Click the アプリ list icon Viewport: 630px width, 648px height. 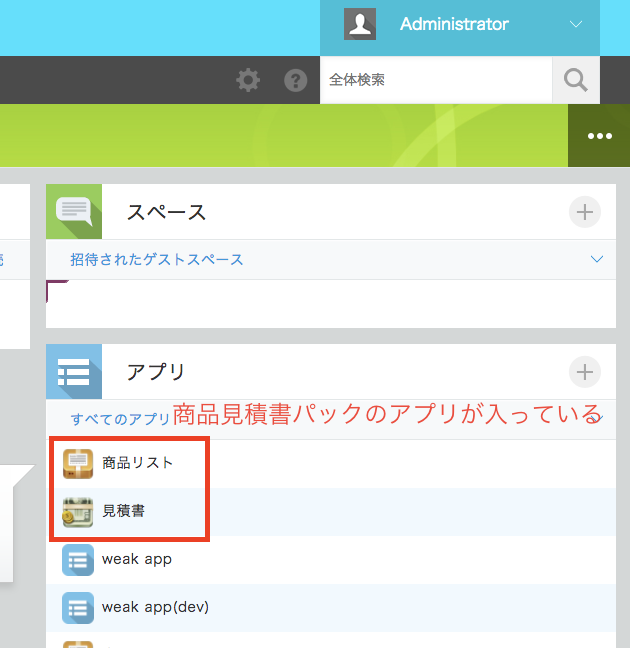(x=74, y=372)
